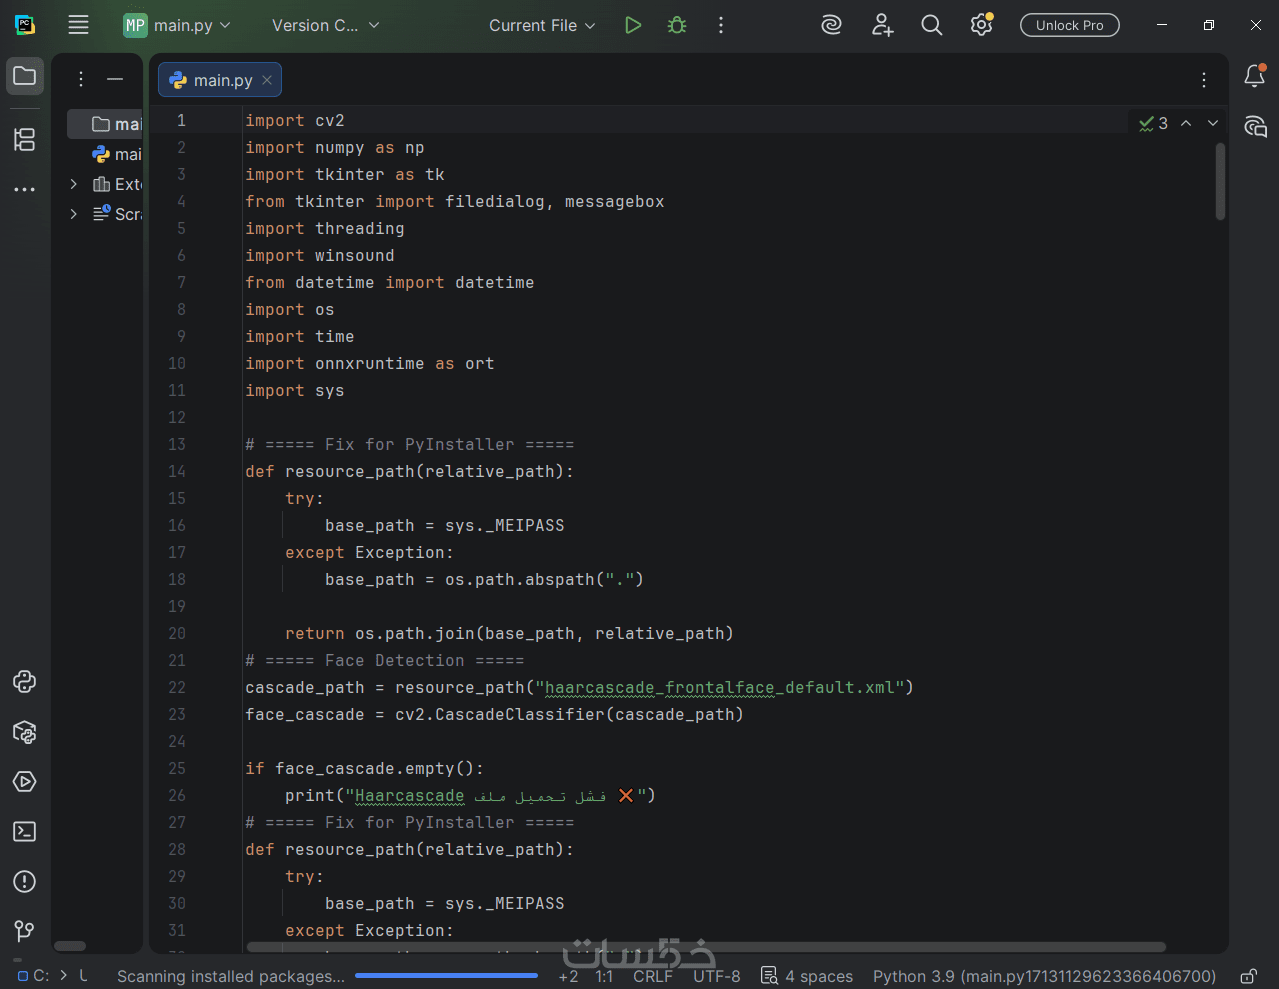Open the Terminal tool window
The width and height of the screenshot is (1279, 989).
click(25, 832)
